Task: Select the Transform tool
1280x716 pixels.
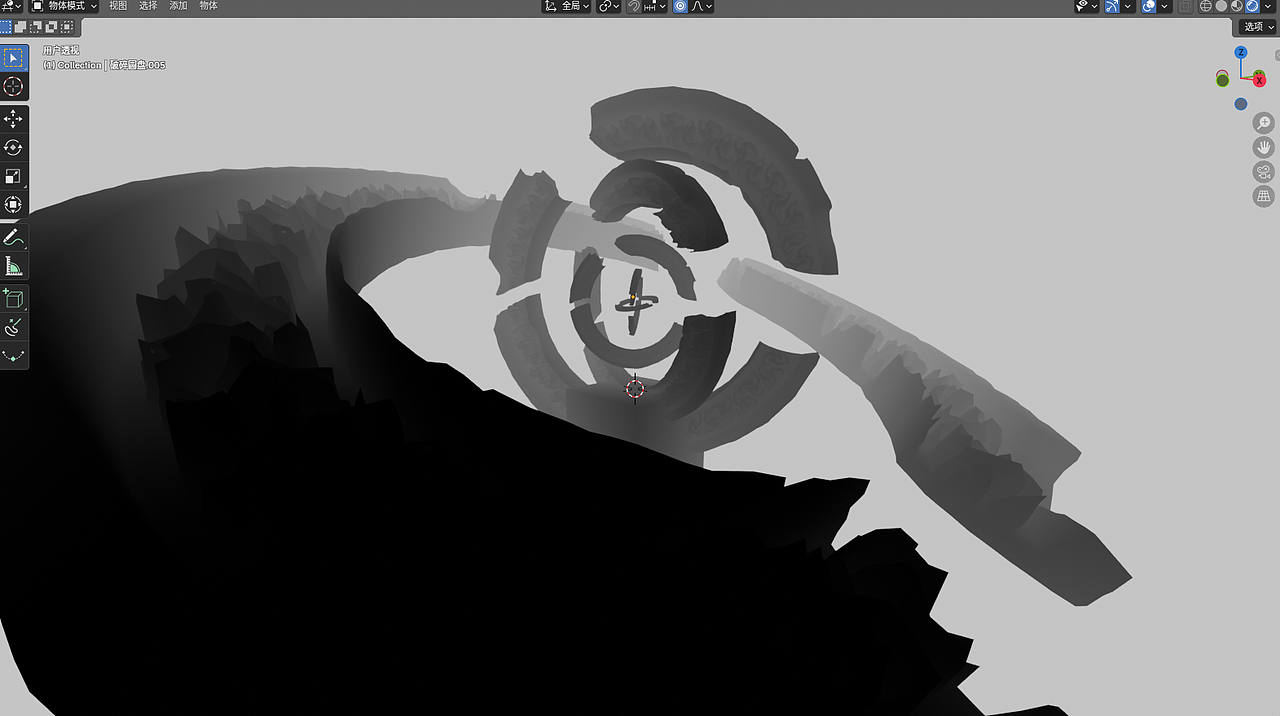Action: (14, 204)
